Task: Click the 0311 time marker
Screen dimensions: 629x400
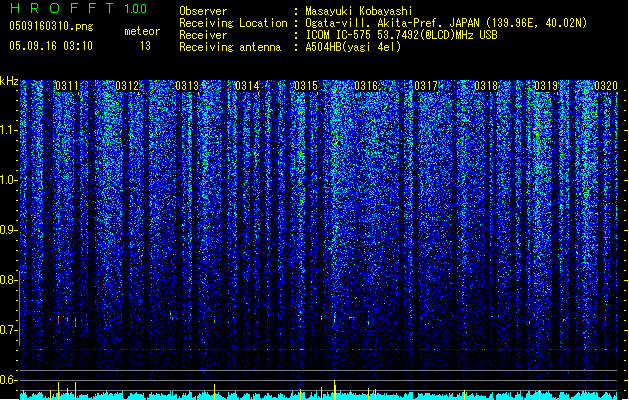Action: click(x=67, y=86)
